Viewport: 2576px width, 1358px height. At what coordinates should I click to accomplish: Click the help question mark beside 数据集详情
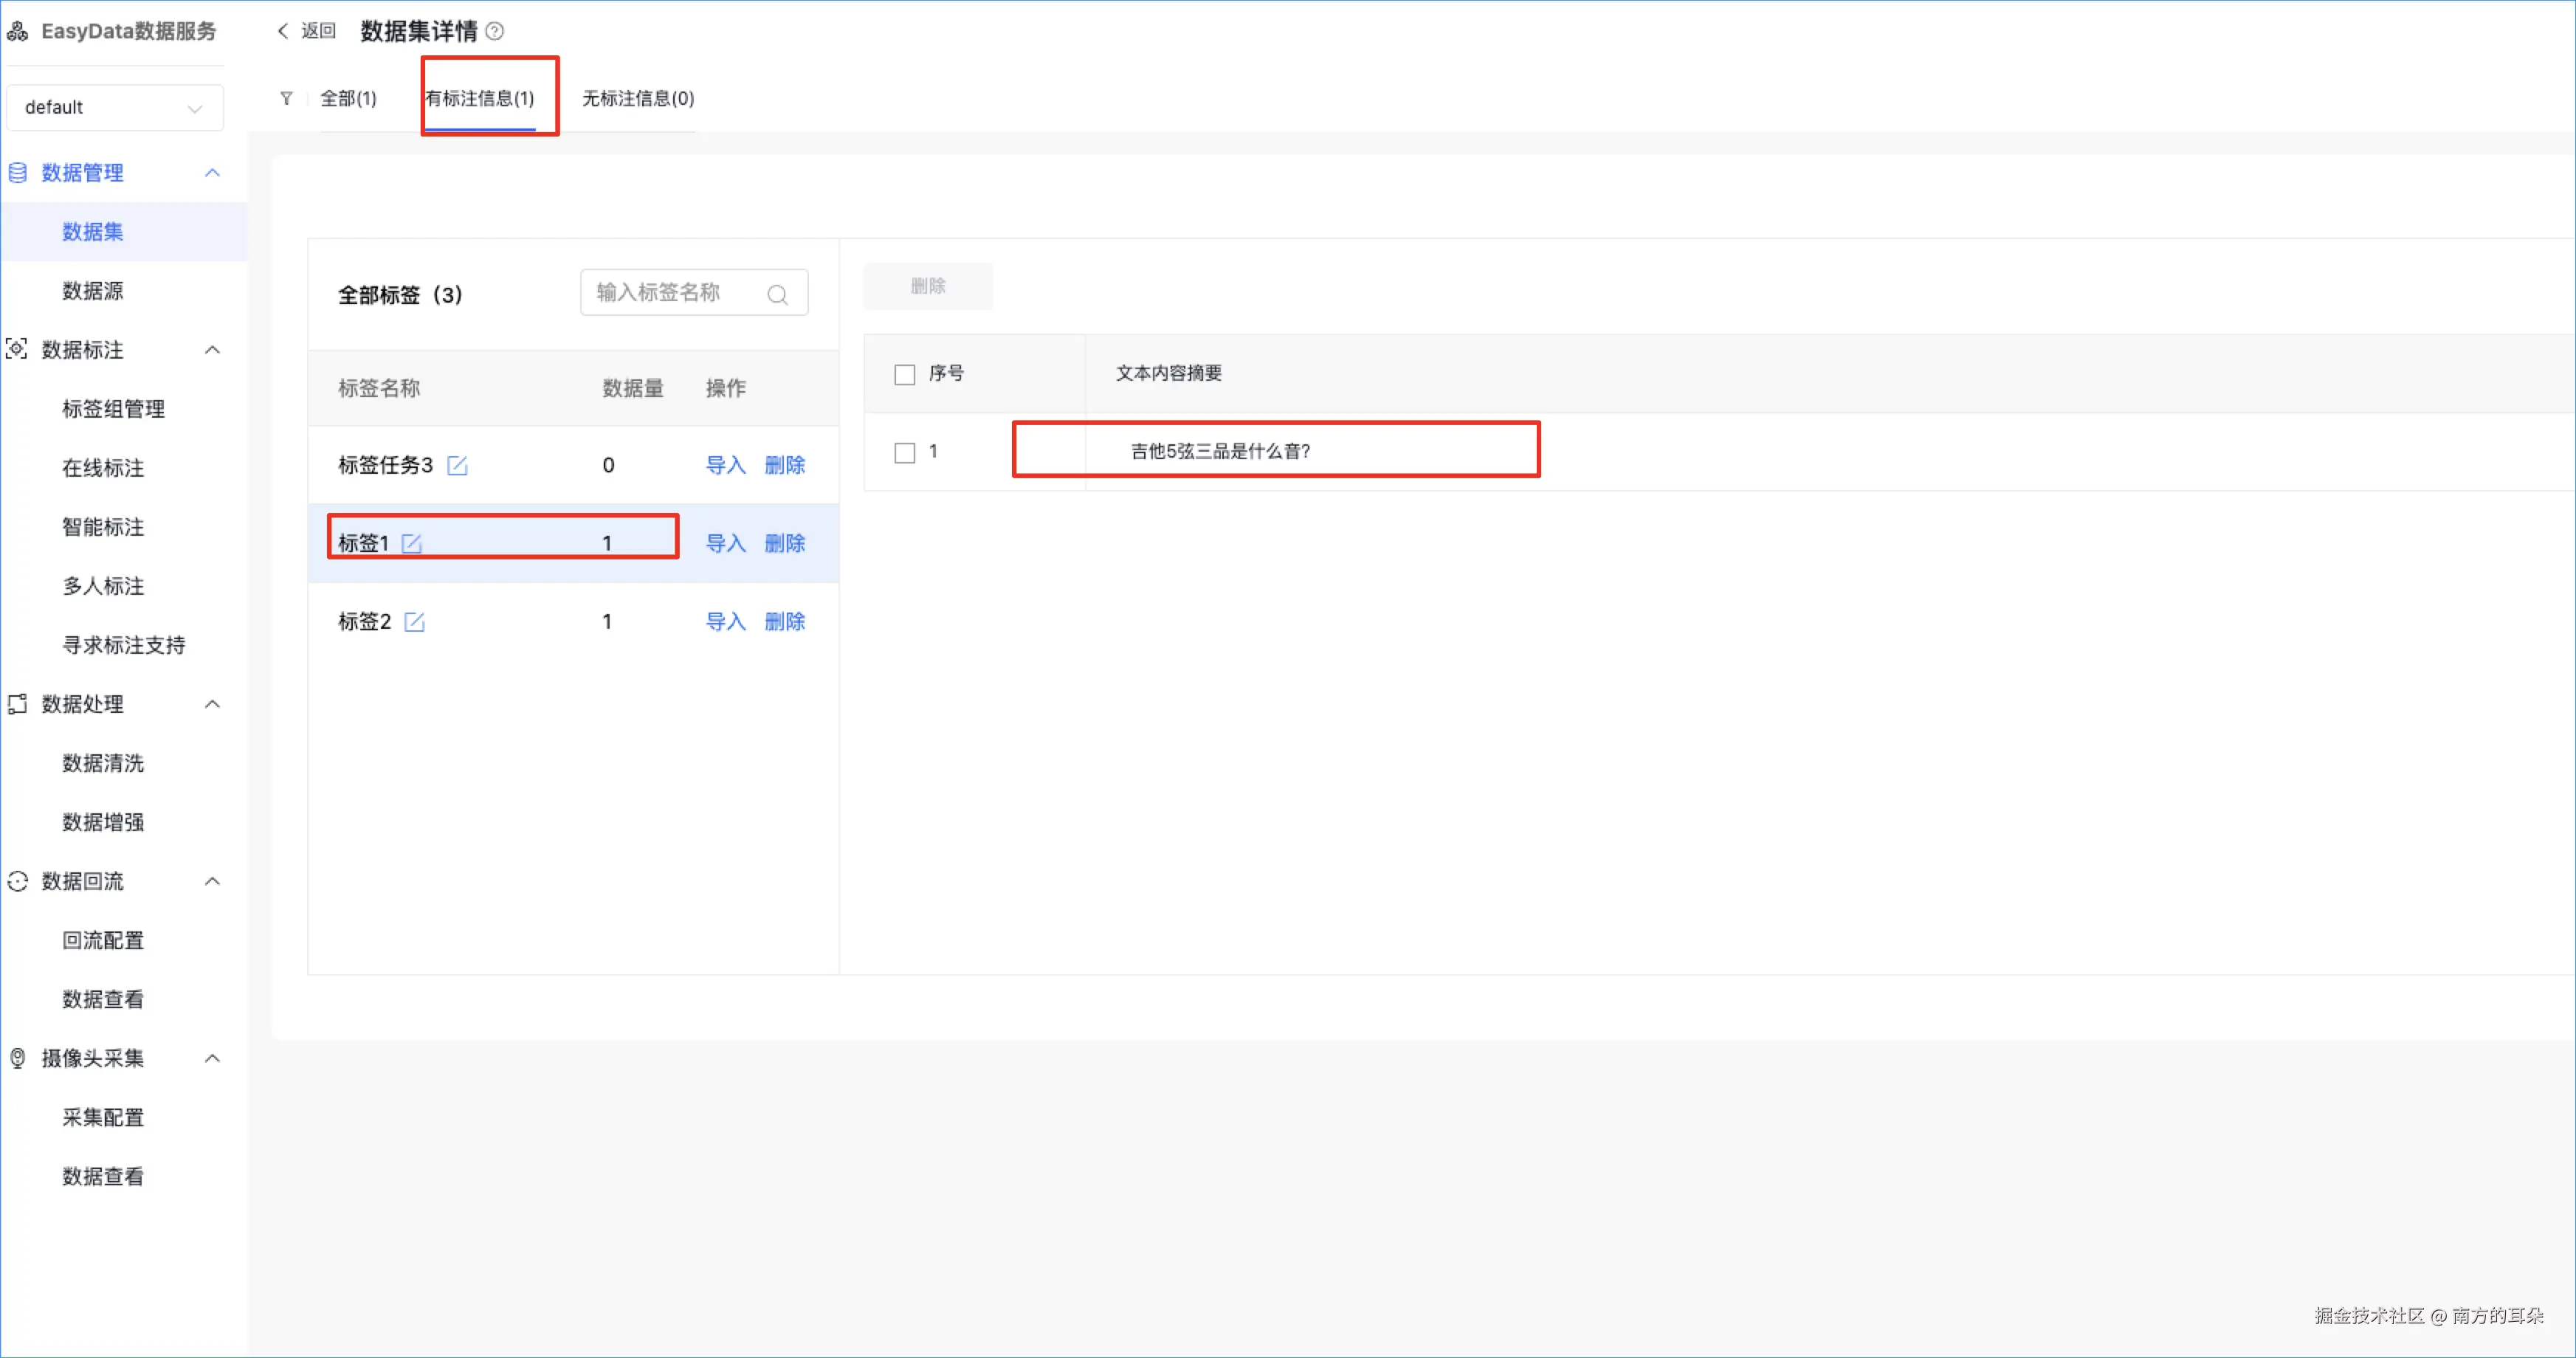click(495, 31)
